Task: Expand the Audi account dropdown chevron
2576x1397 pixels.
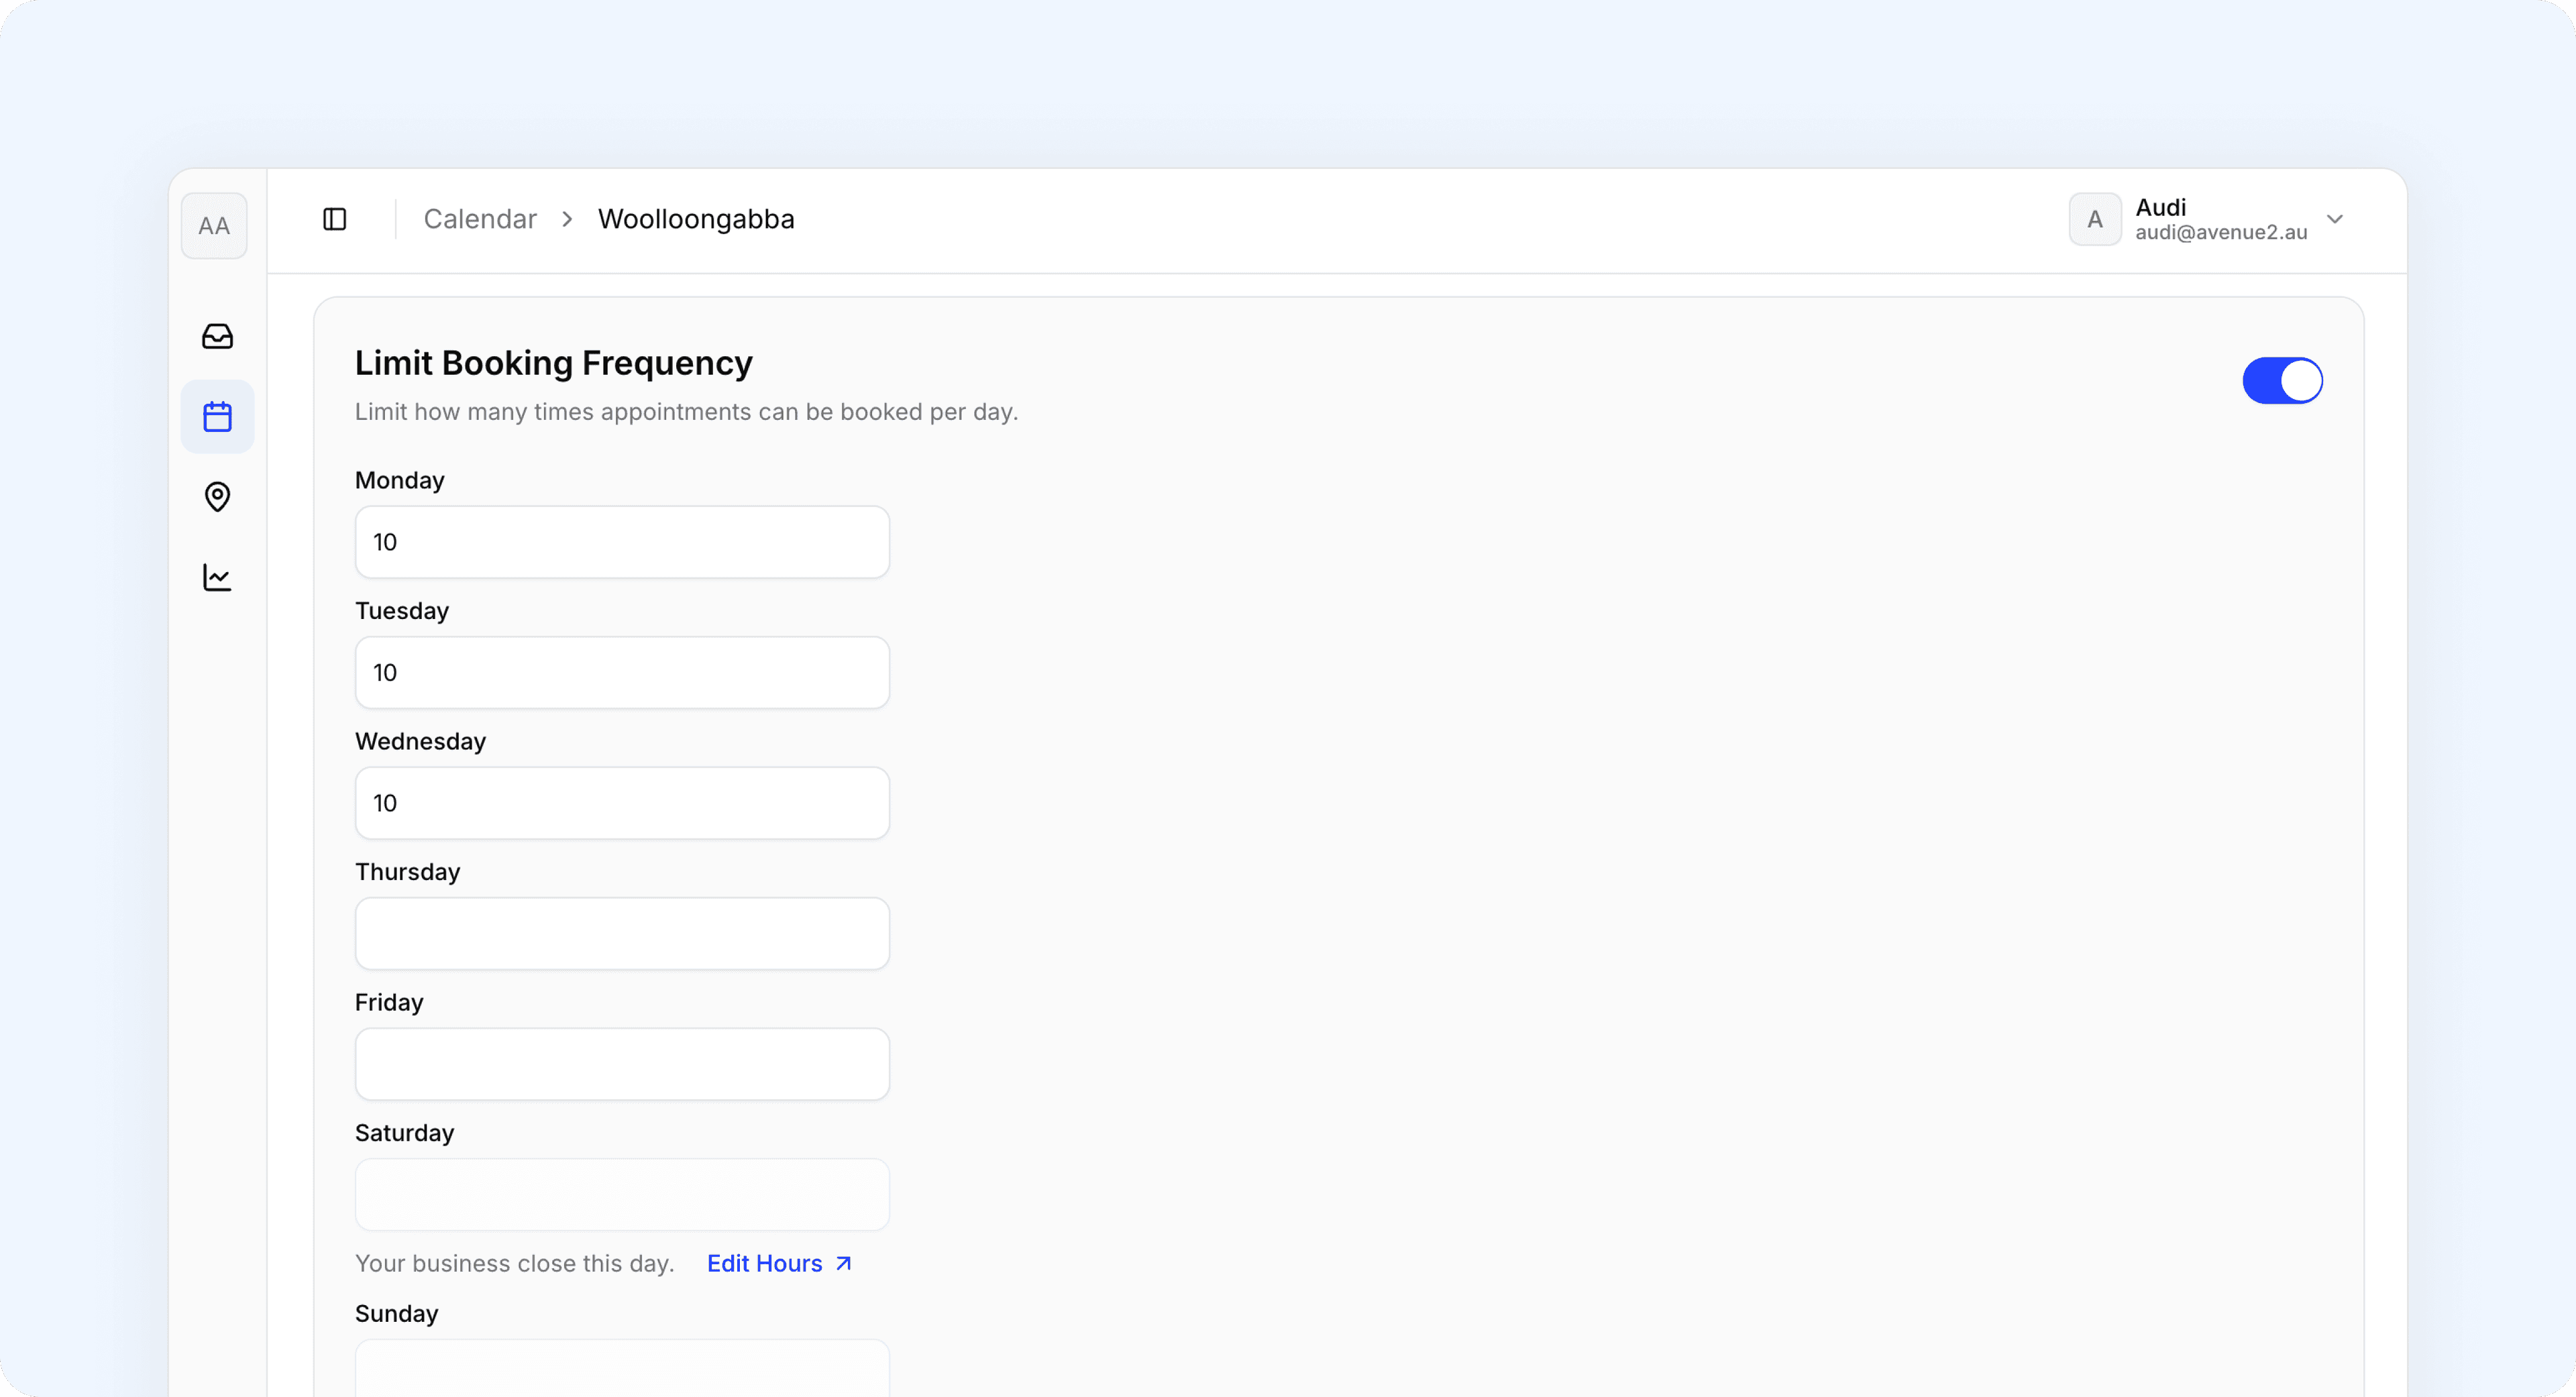Action: pyautogui.click(x=2335, y=219)
